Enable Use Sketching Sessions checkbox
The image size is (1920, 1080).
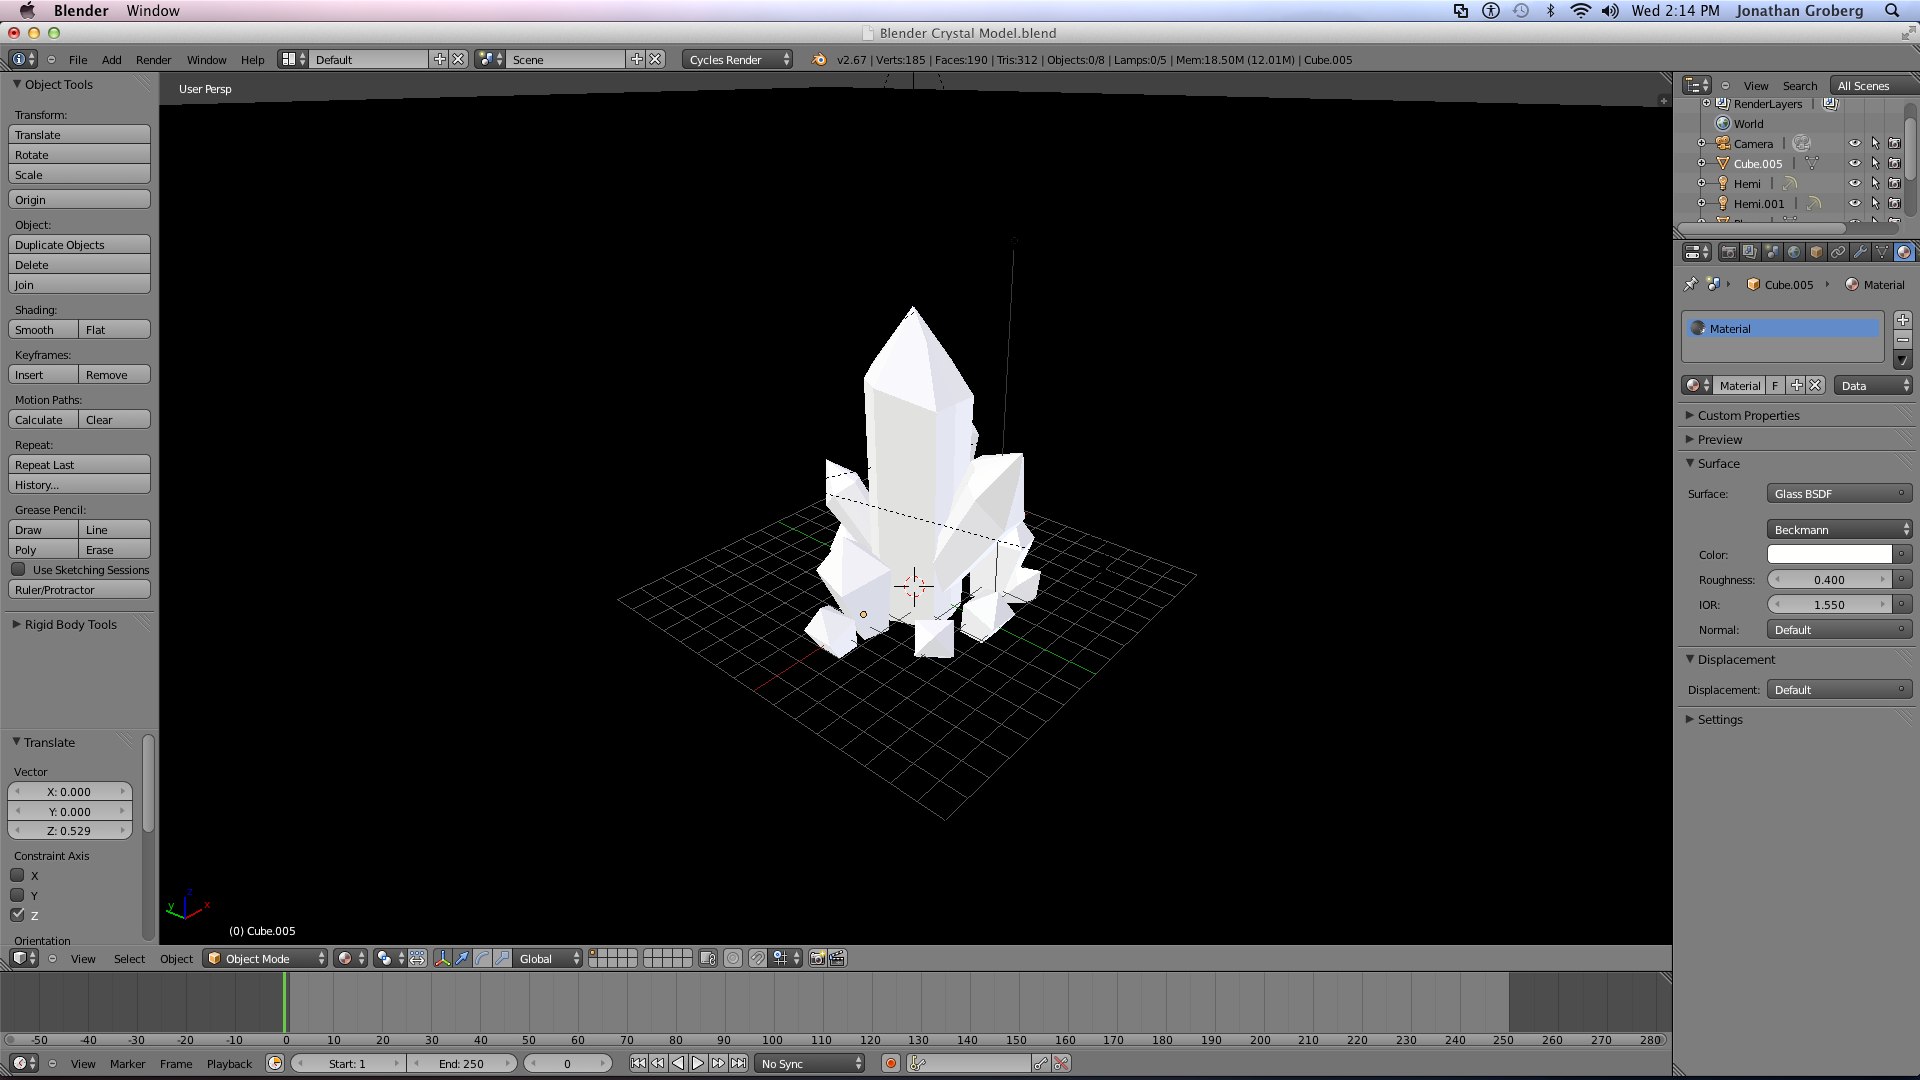[18, 569]
